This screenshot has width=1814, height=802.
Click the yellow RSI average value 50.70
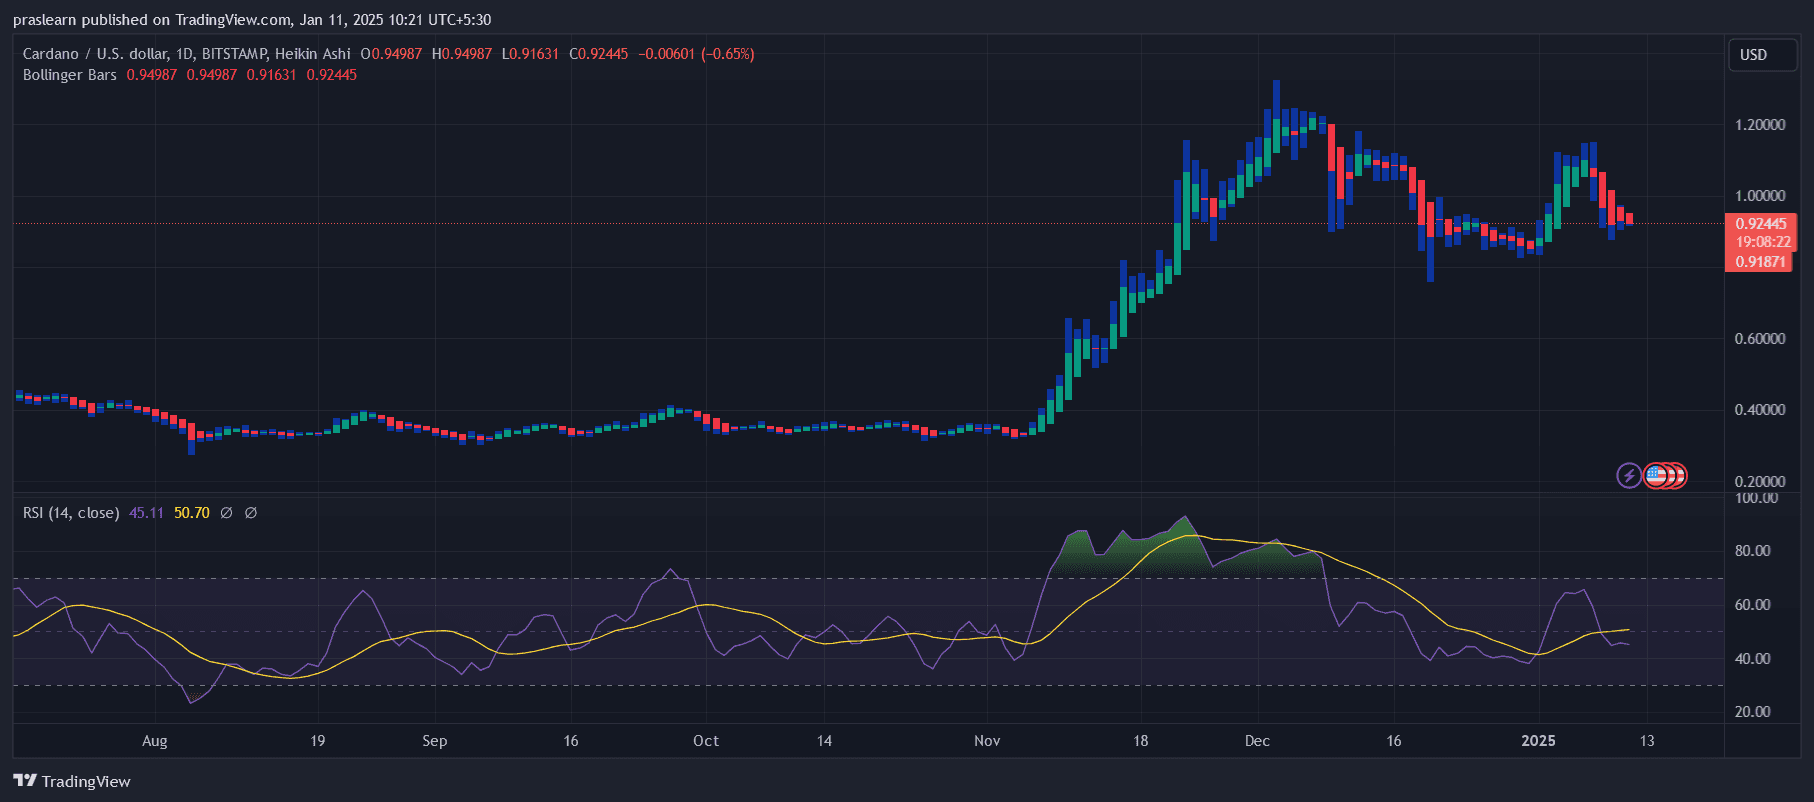[192, 513]
